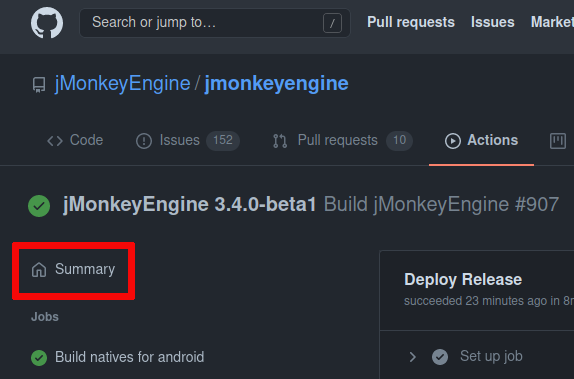The width and height of the screenshot is (574, 379).
Task: Click the Pull requests branch icon
Action: (280, 141)
